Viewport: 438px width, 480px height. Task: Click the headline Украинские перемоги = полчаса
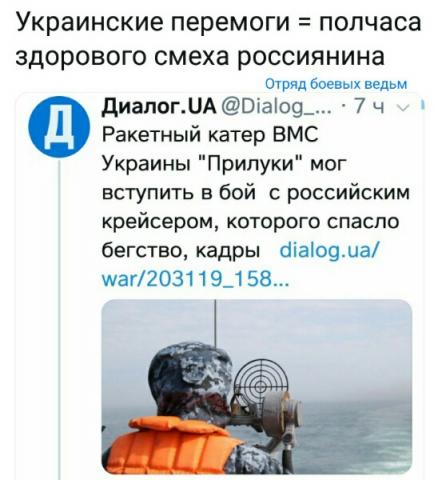tap(219, 22)
